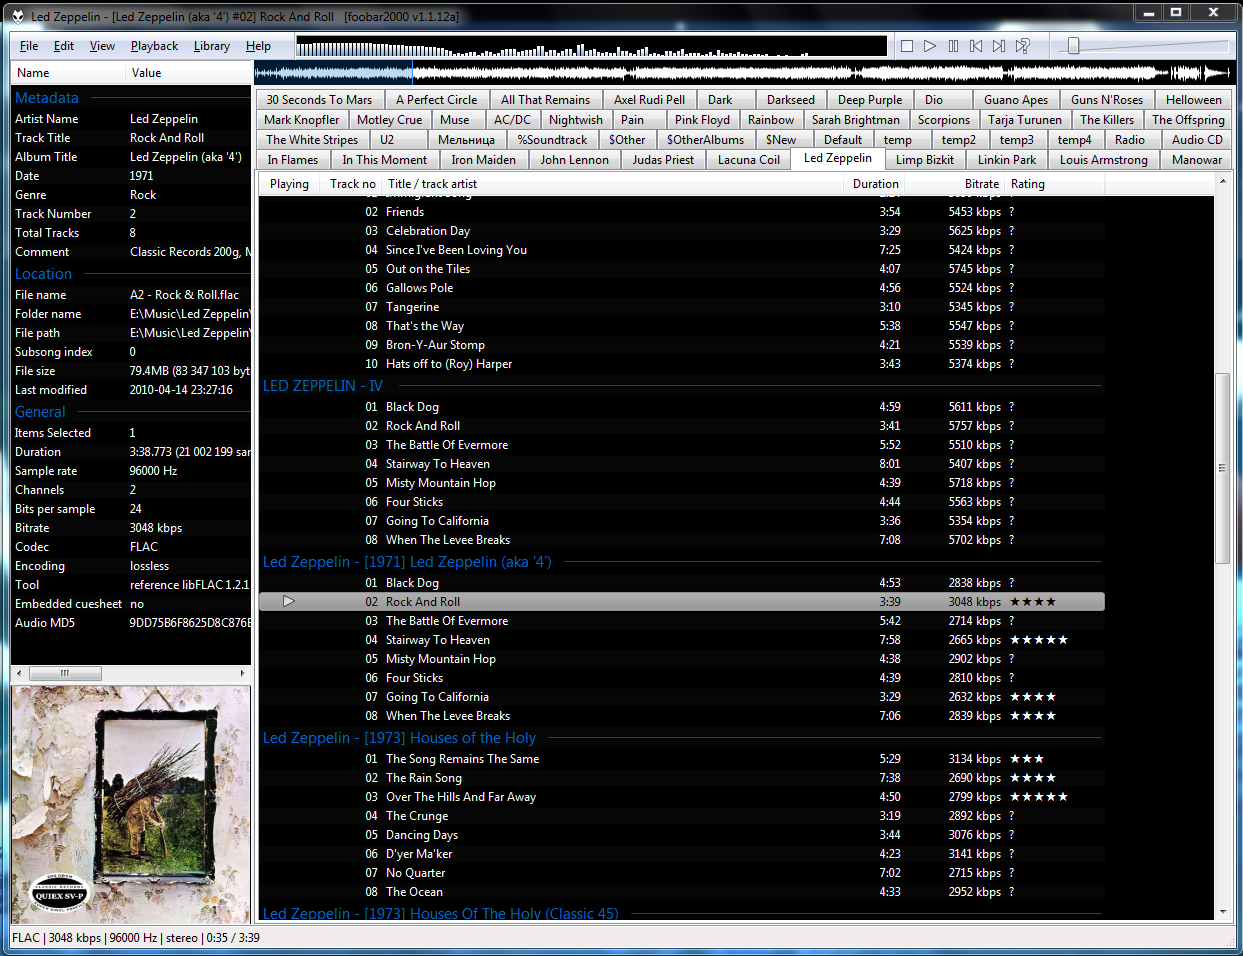Collapse the [1971] Led Zeppelin (aka '4') group
The height and width of the screenshot is (956, 1243).
coord(407,562)
